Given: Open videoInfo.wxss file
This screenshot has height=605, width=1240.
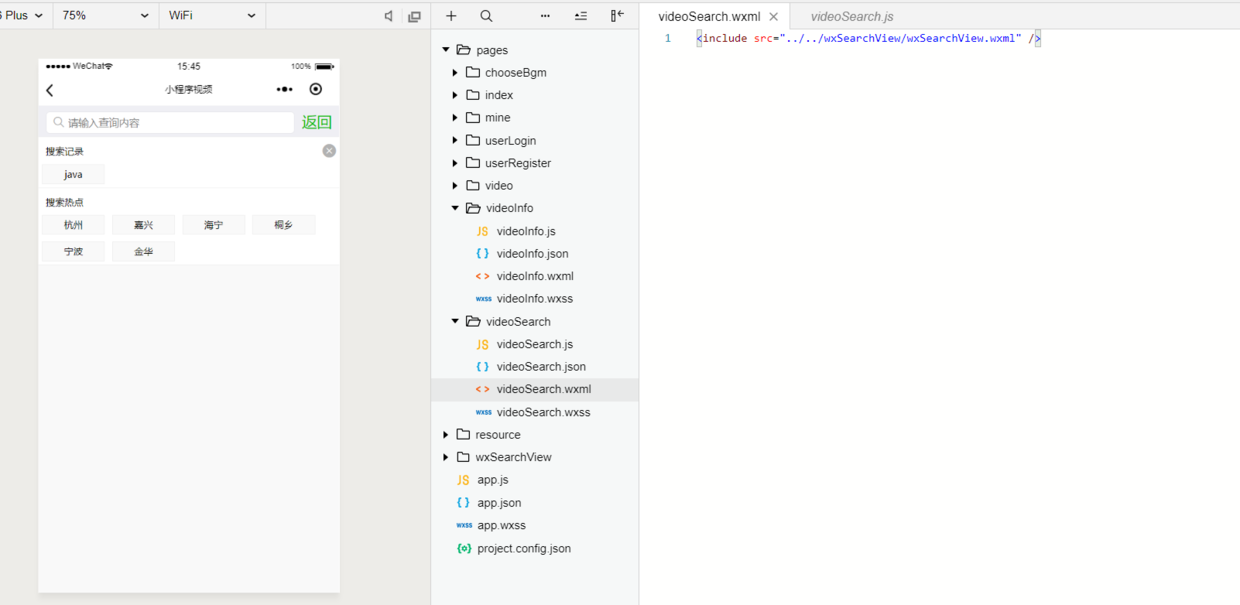Looking at the screenshot, I should (x=534, y=299).
